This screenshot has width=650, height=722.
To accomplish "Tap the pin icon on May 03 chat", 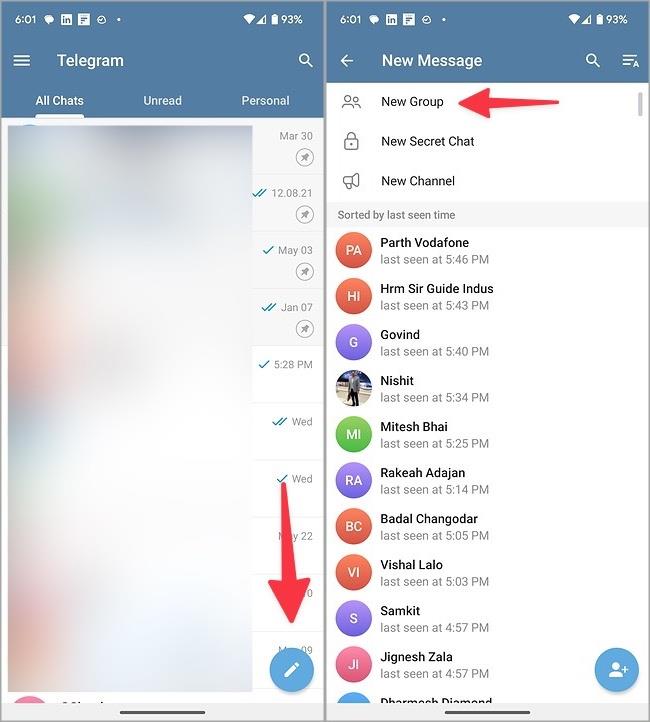I will tap(305, 272).
